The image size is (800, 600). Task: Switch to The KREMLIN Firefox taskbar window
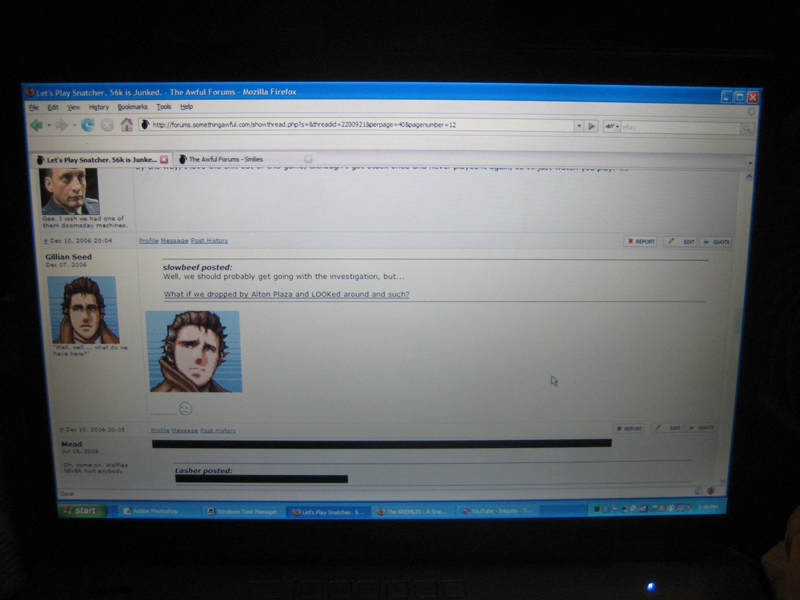[x=411, y=512]
